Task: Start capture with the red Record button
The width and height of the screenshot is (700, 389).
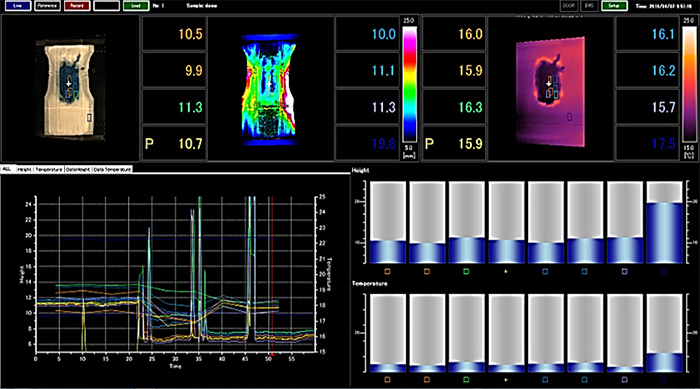Action: click(77, 6)
